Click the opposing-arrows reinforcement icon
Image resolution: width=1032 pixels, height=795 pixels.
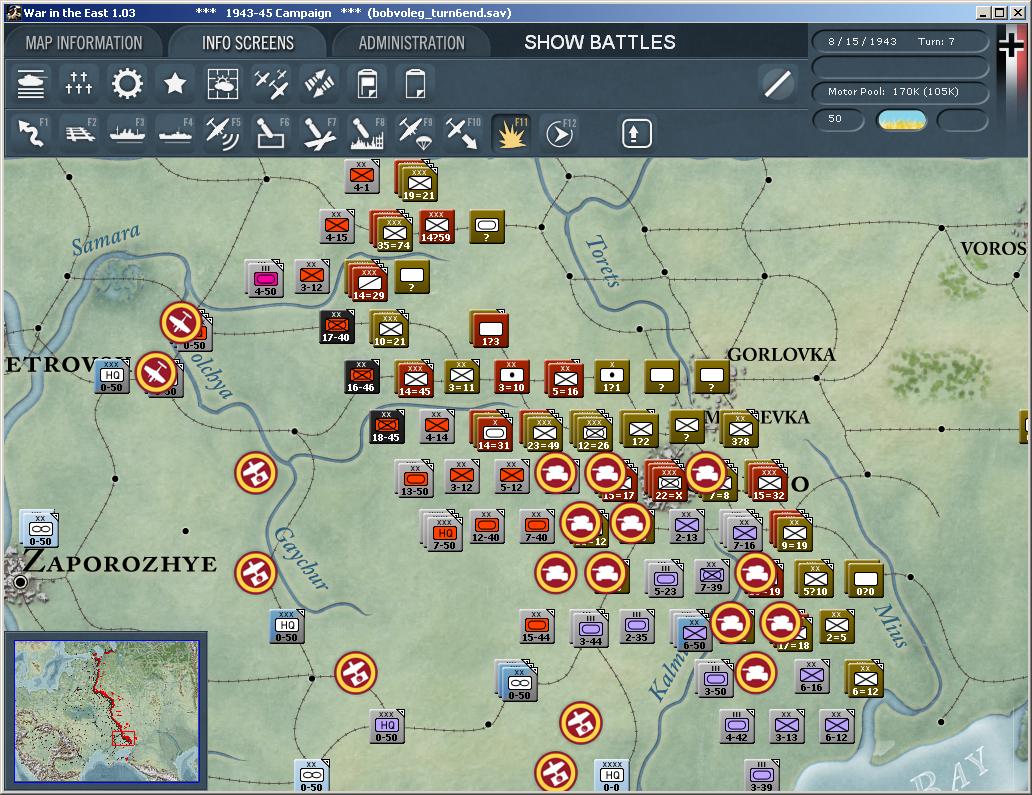[319, 84]
